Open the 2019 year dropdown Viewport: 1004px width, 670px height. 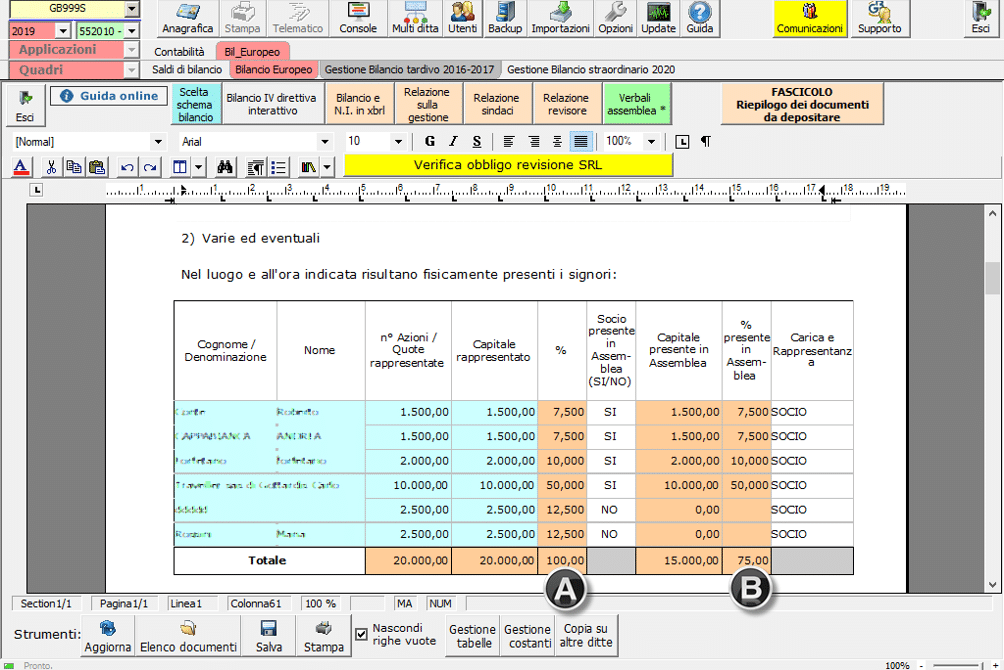point(63,31)
